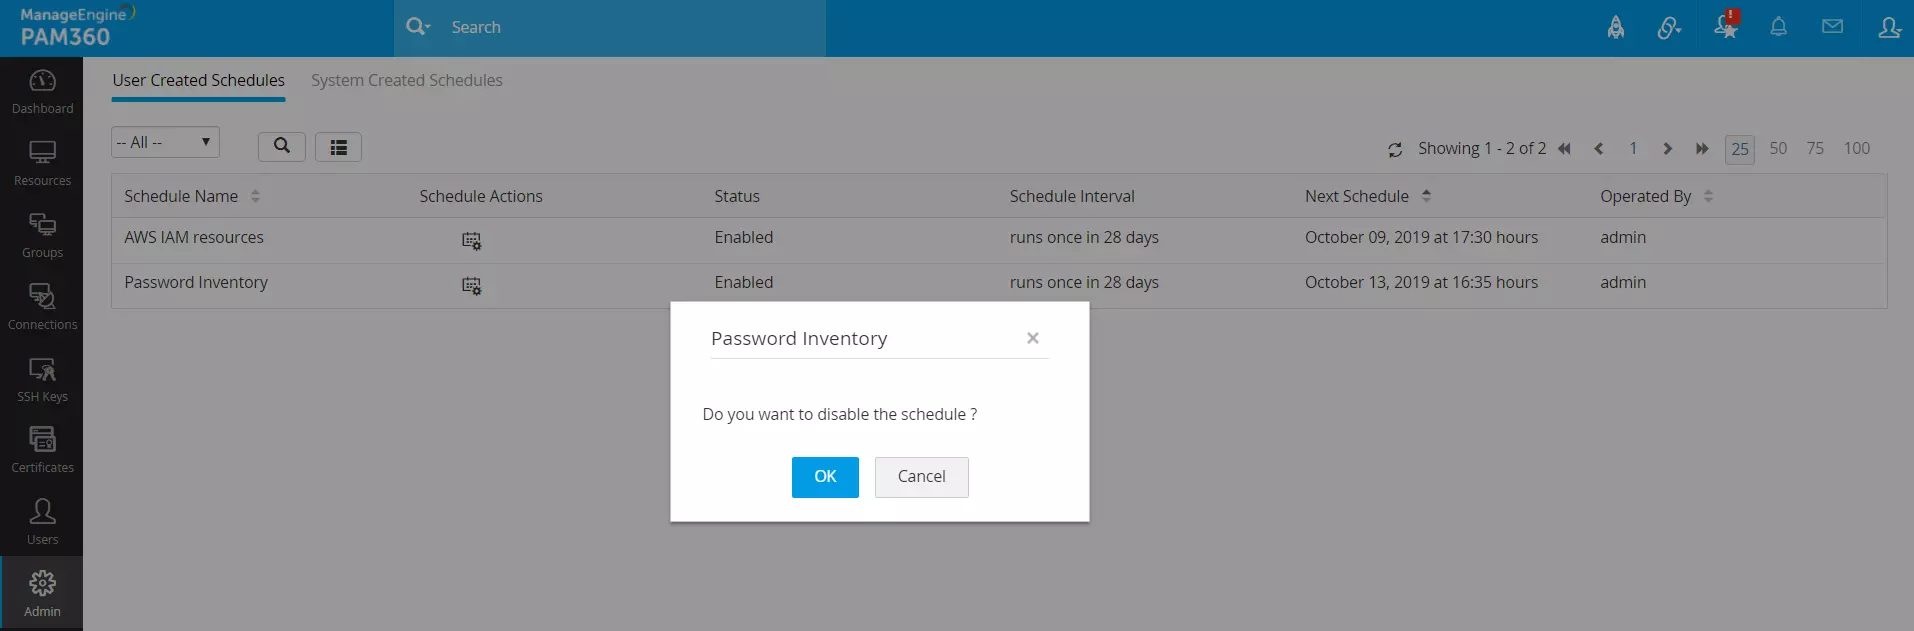The image size is (1914, 631).
Task: Switch to the System Created Schedules tab
Action: click(406, 80)
